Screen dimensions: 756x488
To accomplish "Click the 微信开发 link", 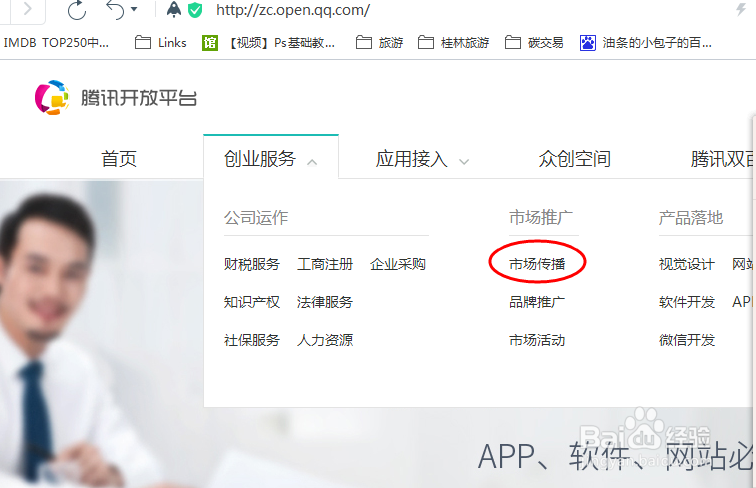I will point(687,340).
